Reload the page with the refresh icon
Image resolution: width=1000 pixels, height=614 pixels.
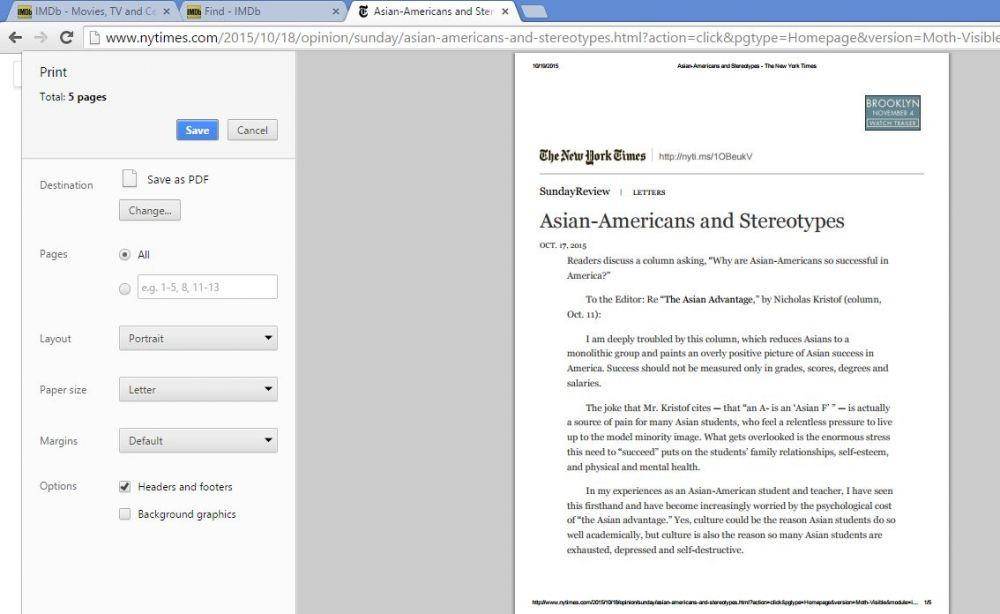click(x=66, y=38)
